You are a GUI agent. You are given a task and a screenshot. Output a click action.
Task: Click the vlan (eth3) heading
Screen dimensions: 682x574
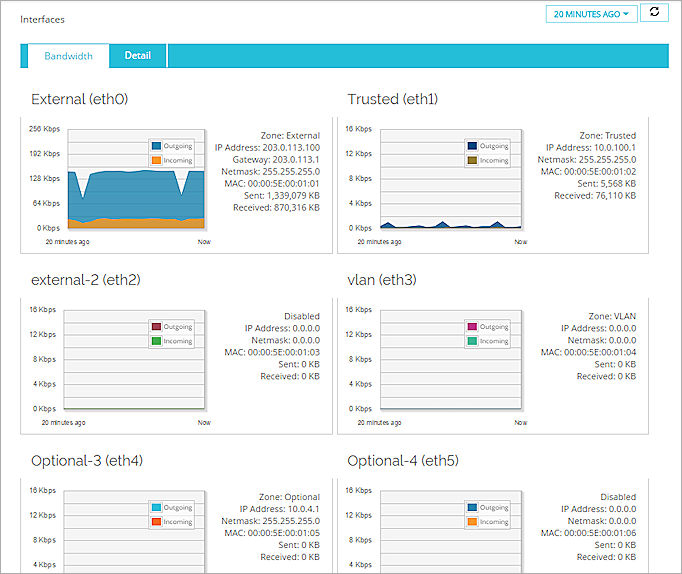tap(381, 280)
